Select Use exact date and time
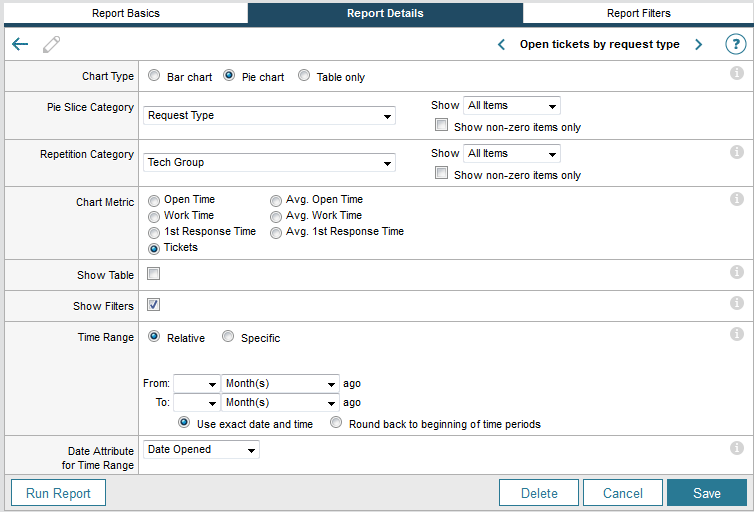This screenshot has width=754, height=512. point(184,422)
